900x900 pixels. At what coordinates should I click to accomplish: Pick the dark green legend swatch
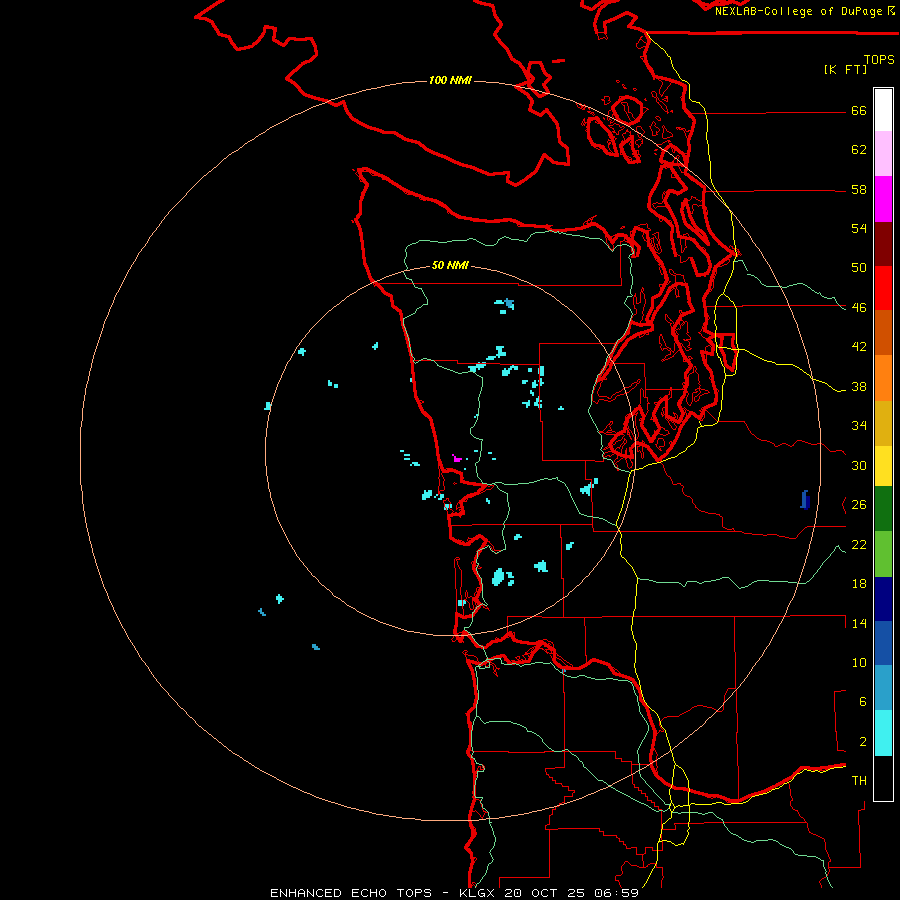click(883, 509)
